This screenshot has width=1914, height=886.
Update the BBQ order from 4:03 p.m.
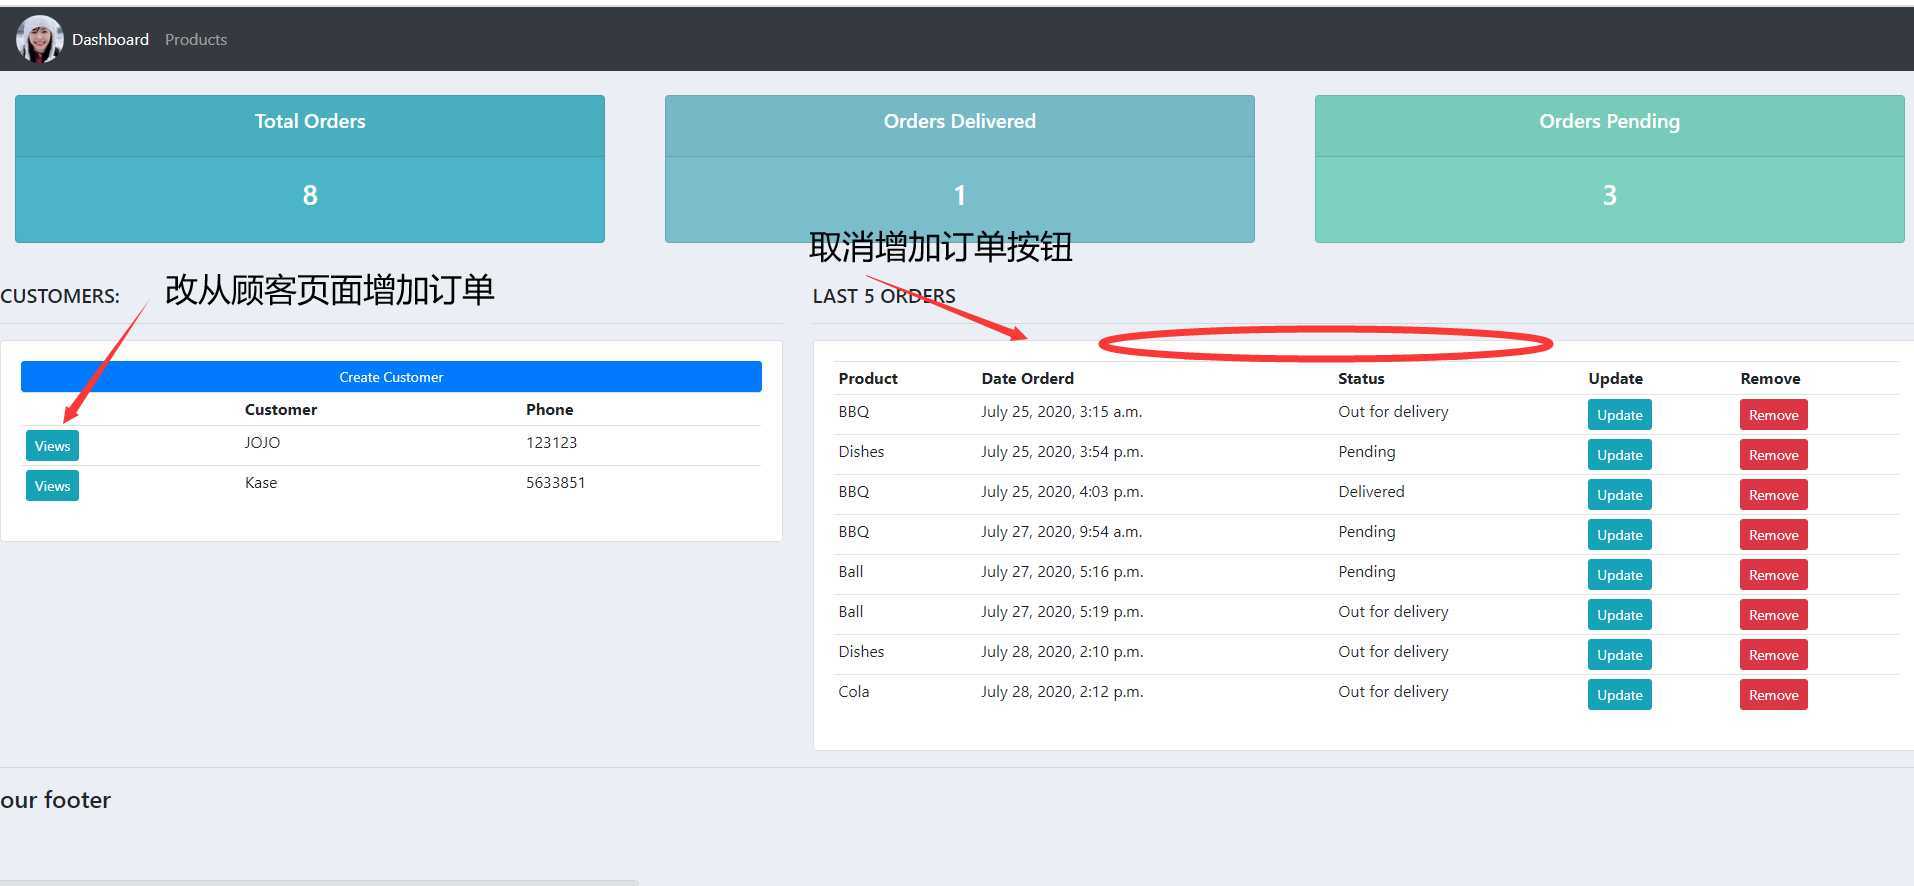pos(1619,495)
